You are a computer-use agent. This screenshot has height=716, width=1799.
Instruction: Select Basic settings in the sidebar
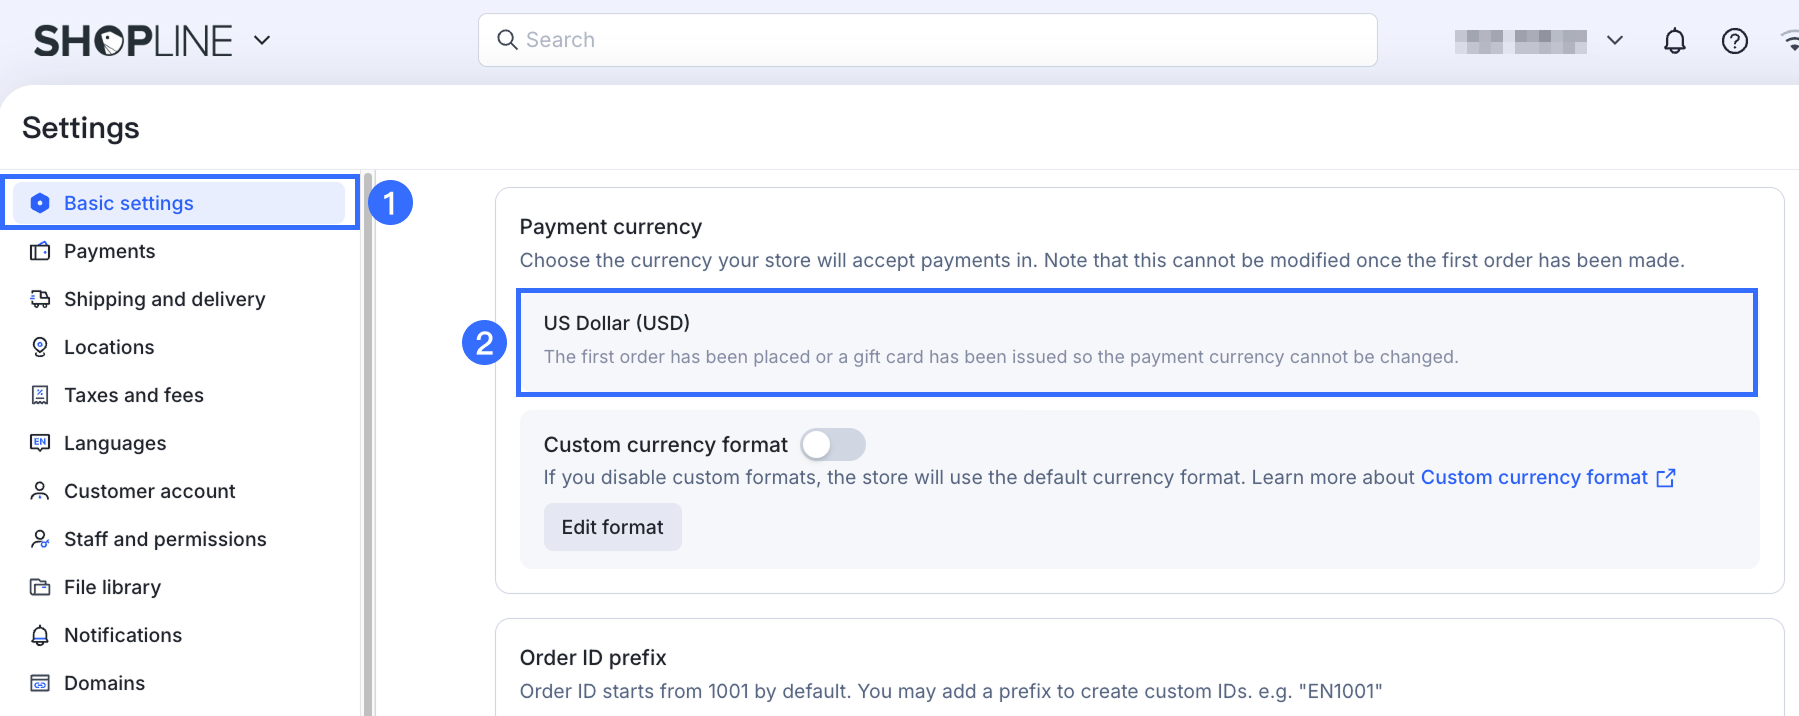pyautogui.click(x=129, y=203)
